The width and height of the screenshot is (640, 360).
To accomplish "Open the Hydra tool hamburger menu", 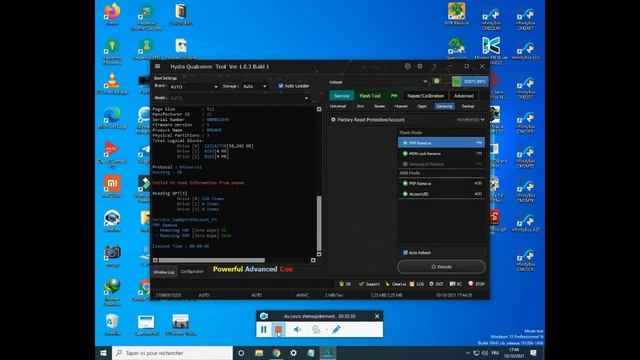I will pos(158,66).
